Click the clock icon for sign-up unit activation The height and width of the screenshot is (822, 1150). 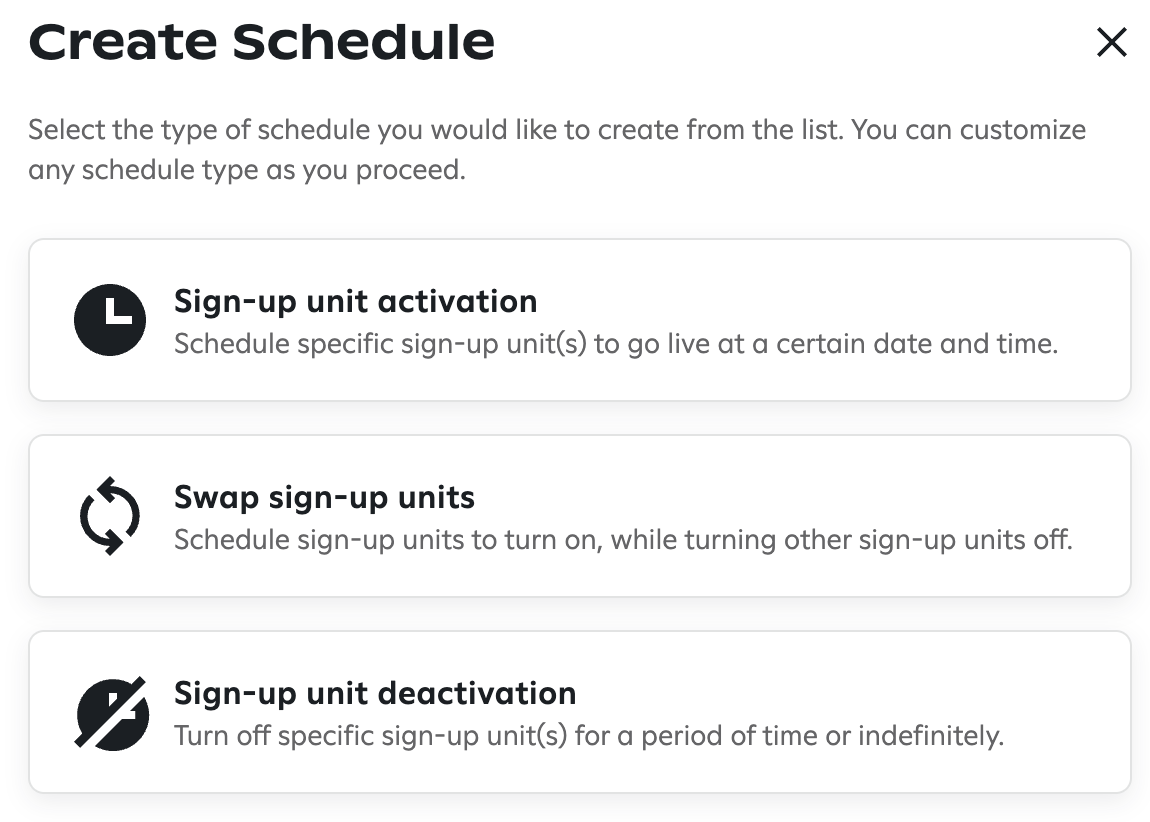point(110,320)
